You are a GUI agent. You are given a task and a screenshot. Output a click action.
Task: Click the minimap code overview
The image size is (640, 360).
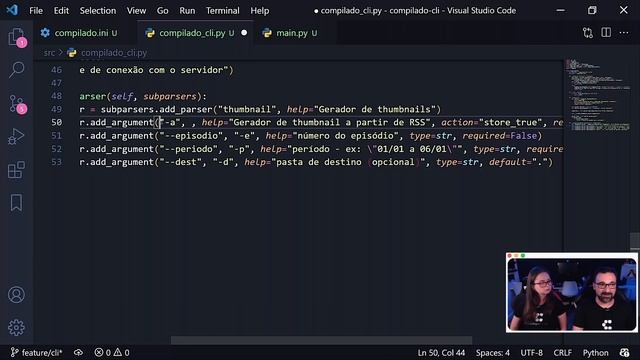pyautogui.click(x=597, y=95)
